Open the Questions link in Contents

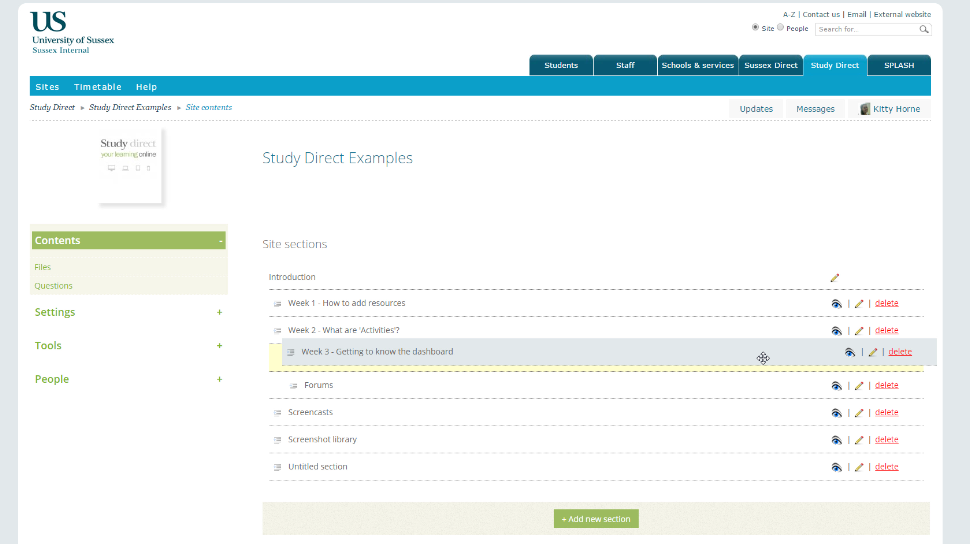[53, 286]
